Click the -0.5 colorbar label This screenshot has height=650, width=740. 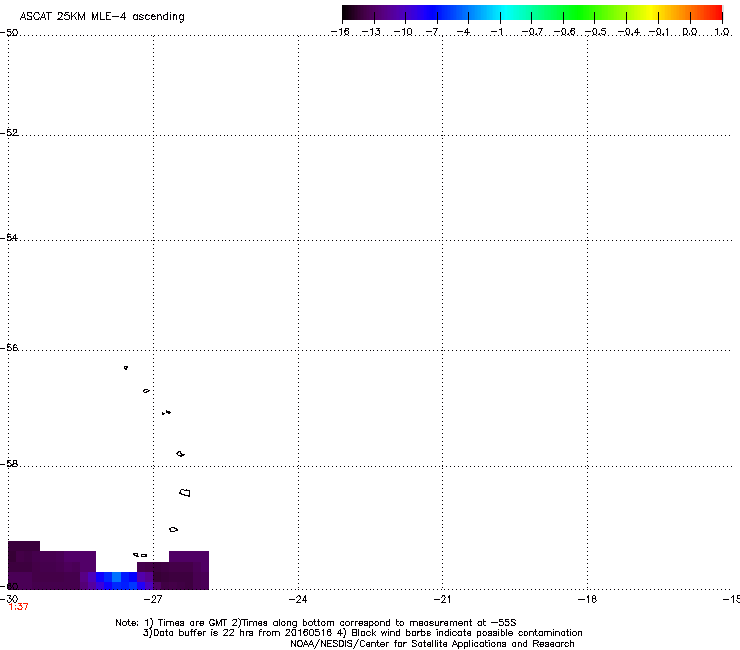coord(596,32)
